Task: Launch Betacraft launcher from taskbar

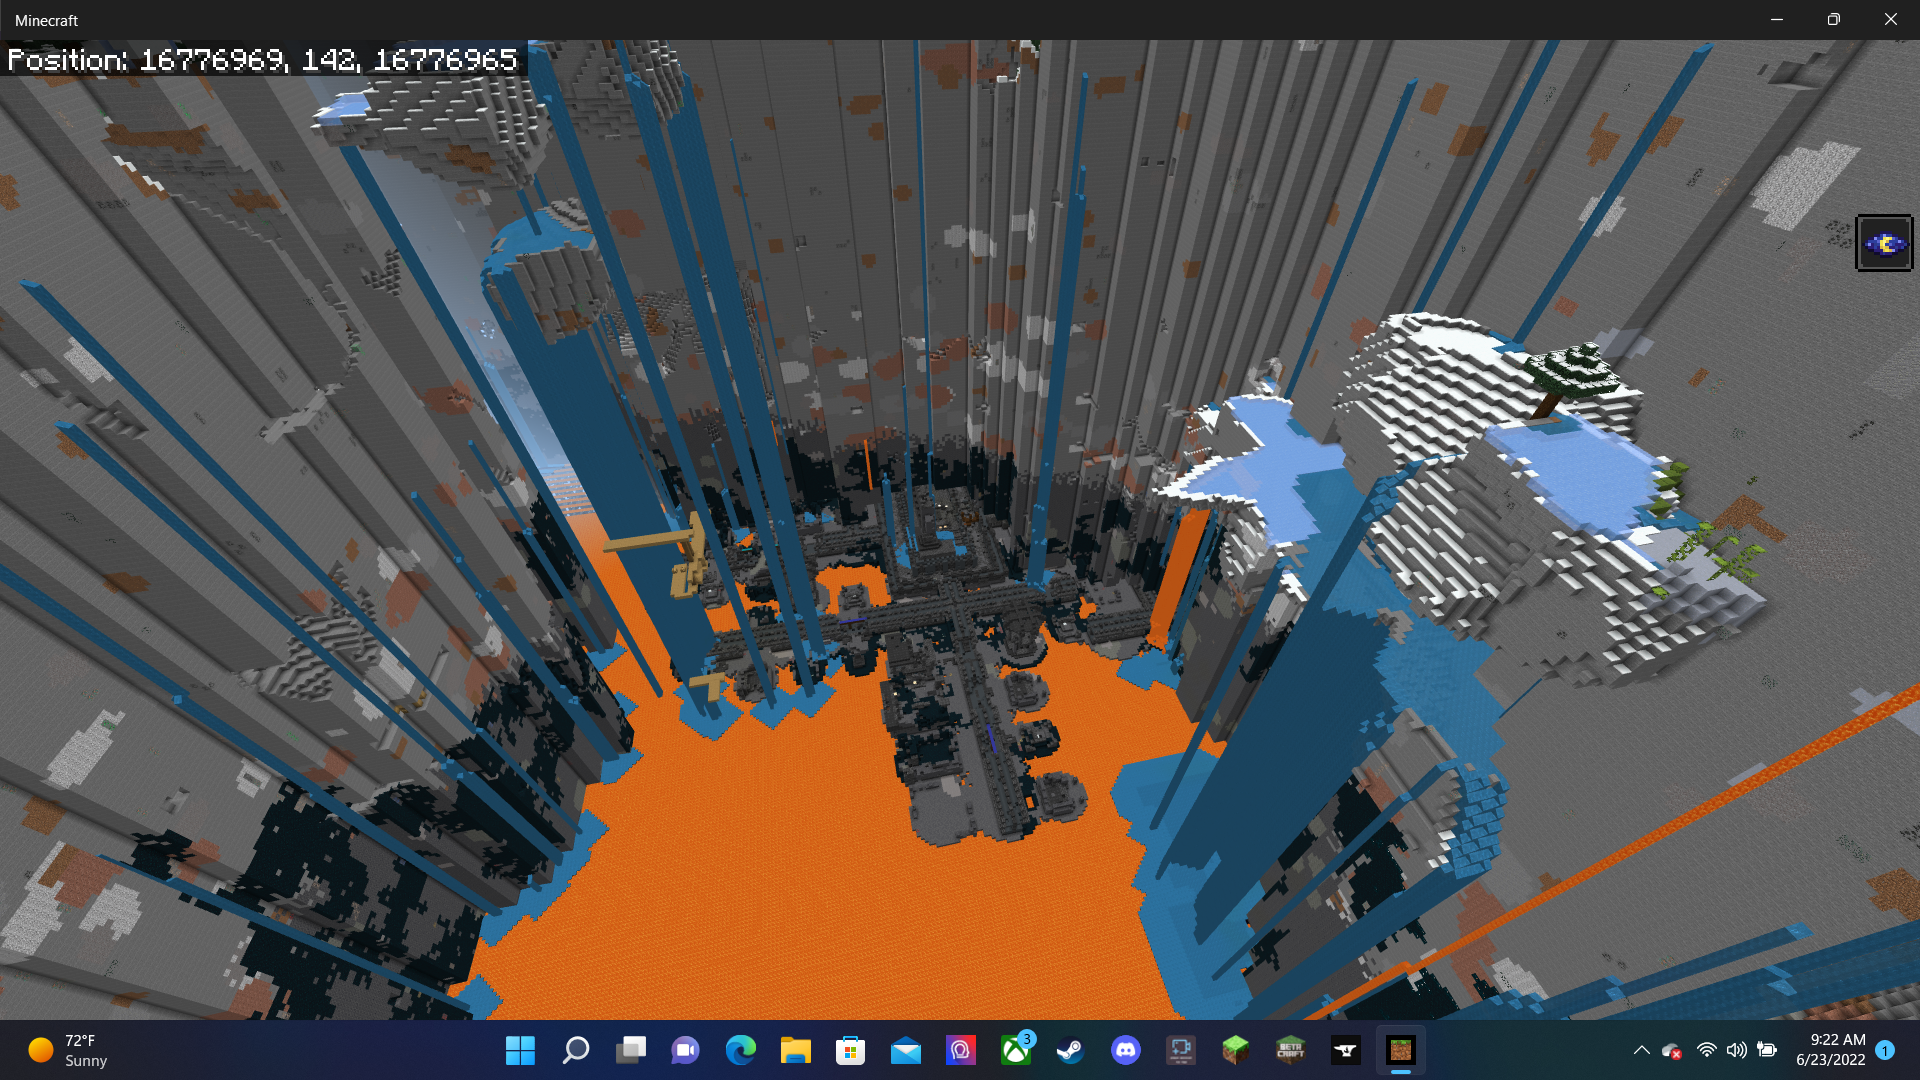Action: [x=1291, y=1050]
